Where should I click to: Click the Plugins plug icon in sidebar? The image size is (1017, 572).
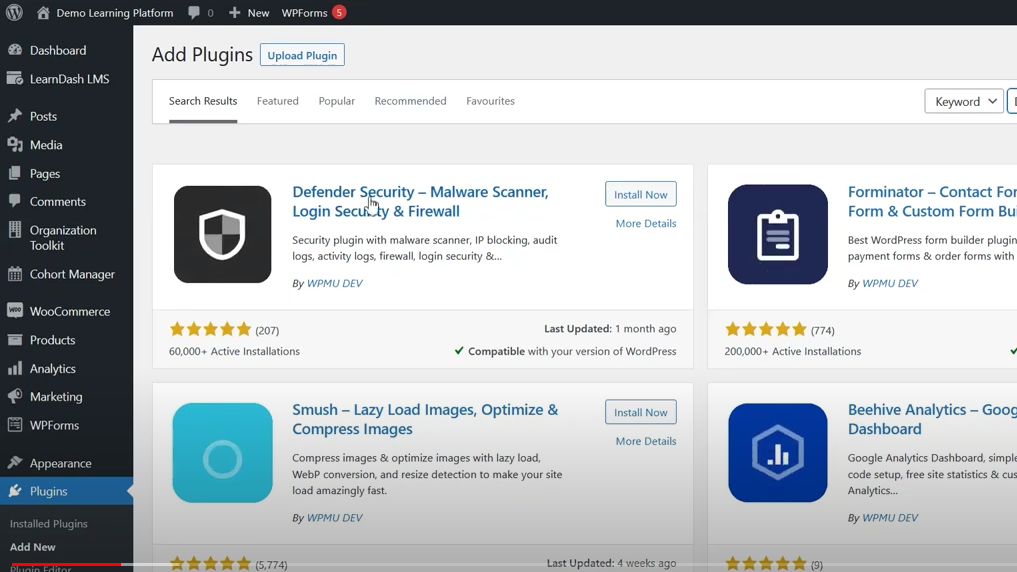pos(15,491)
